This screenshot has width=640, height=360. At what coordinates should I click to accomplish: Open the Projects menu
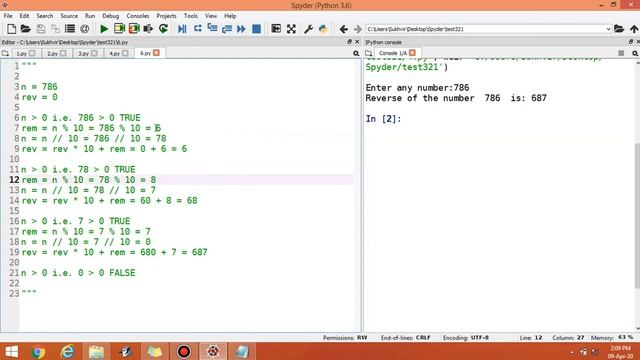167,16
